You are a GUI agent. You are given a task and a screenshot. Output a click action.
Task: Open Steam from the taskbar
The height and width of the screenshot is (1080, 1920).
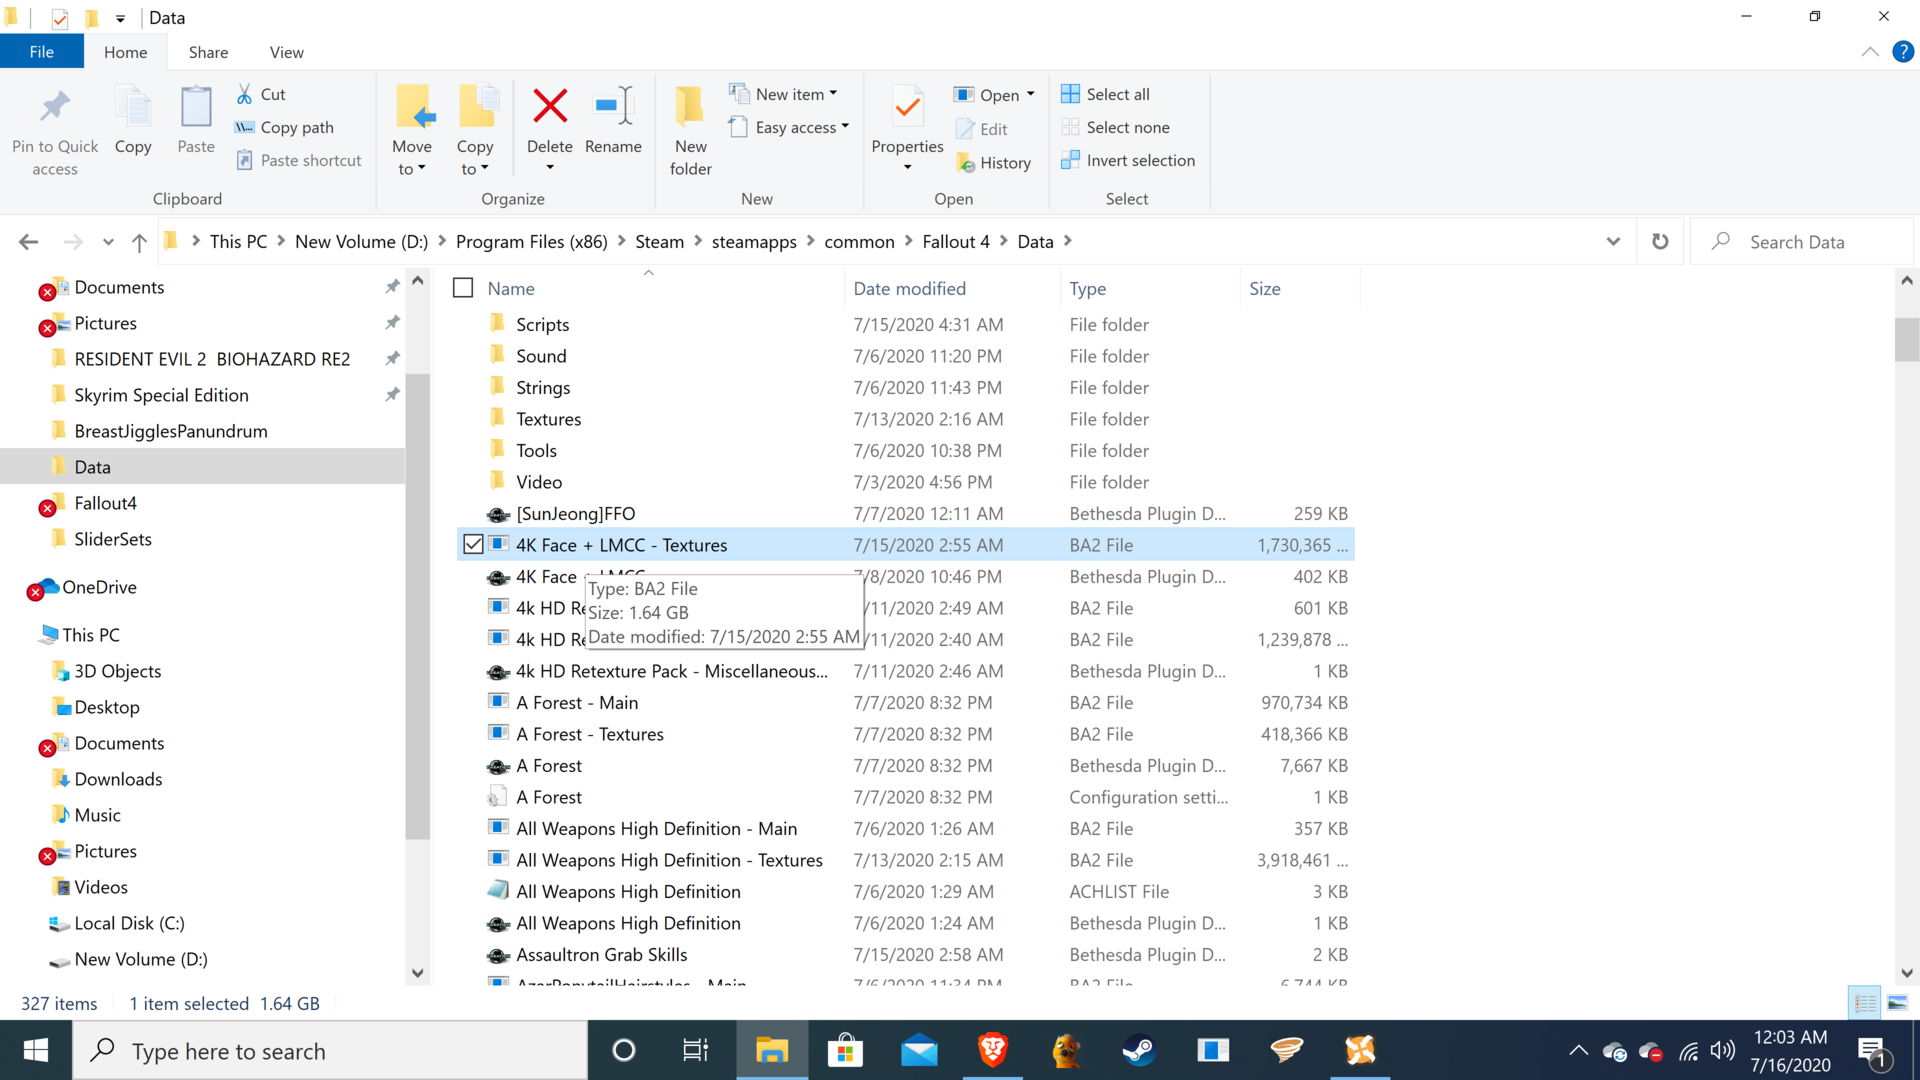1139,1050
